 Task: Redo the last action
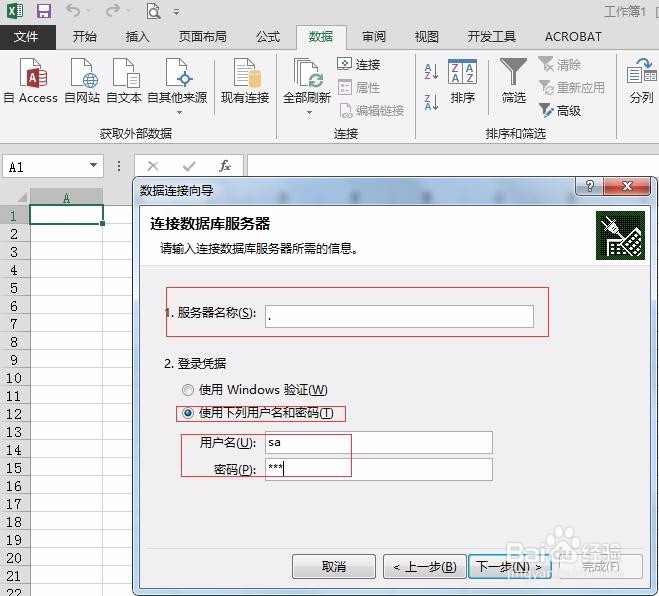113,11
